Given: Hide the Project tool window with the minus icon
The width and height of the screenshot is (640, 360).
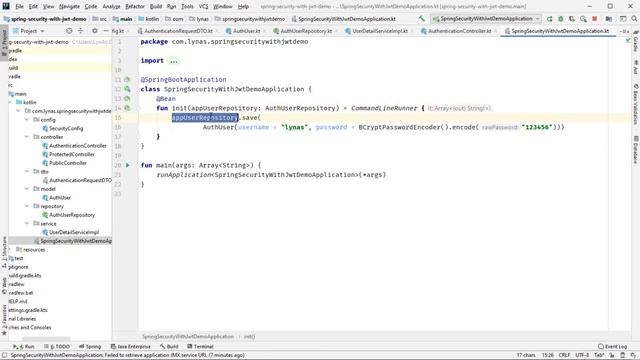Looking at the screenshot, I should [x=106, y=31].
